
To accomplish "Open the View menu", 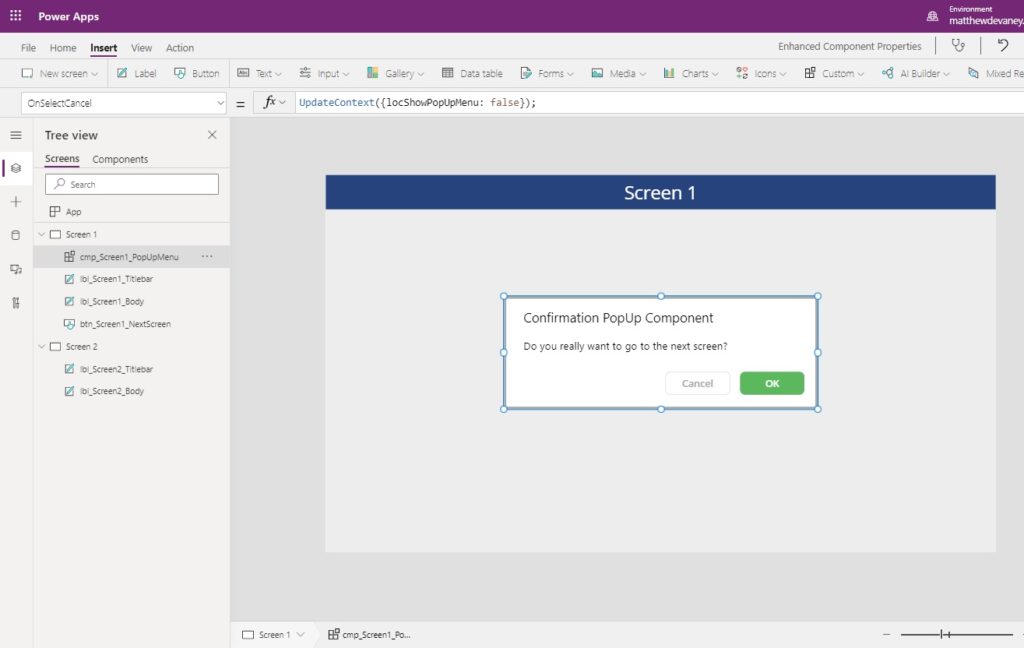I will click(x=141, y=48).
